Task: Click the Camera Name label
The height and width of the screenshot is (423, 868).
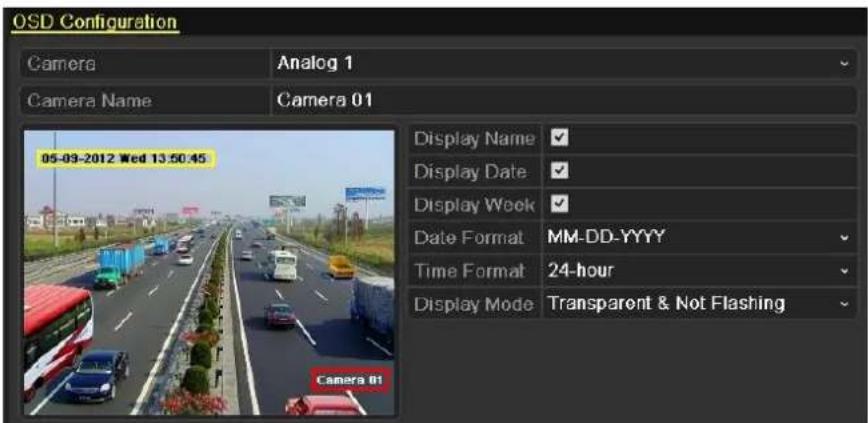Action: (x=89, y=101)
